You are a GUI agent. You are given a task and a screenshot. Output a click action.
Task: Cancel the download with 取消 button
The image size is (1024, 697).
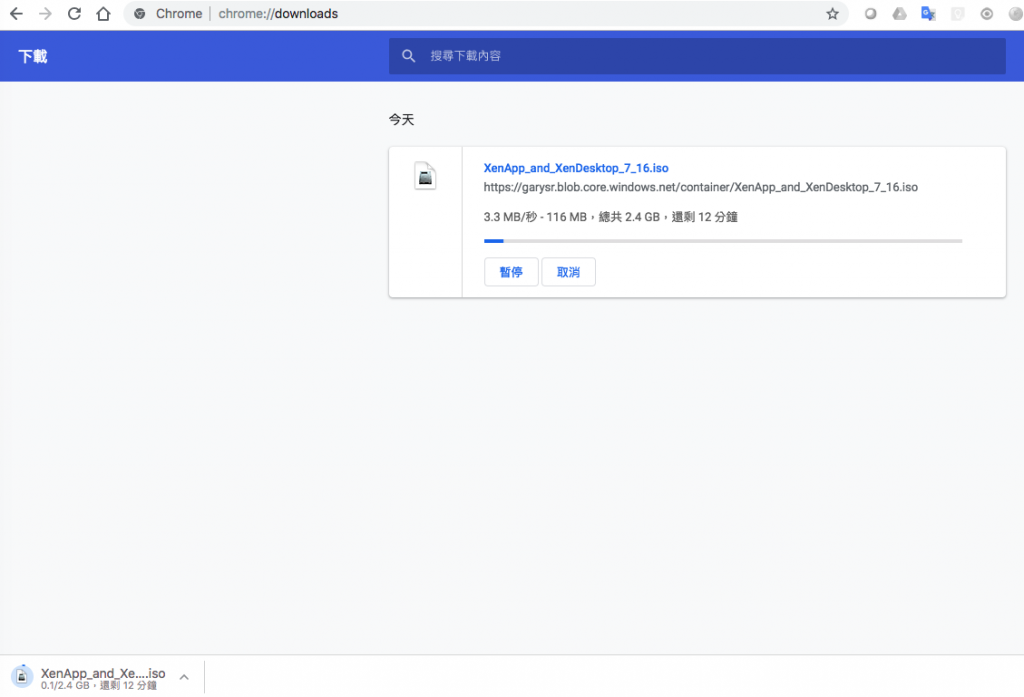tap(568, 272)
